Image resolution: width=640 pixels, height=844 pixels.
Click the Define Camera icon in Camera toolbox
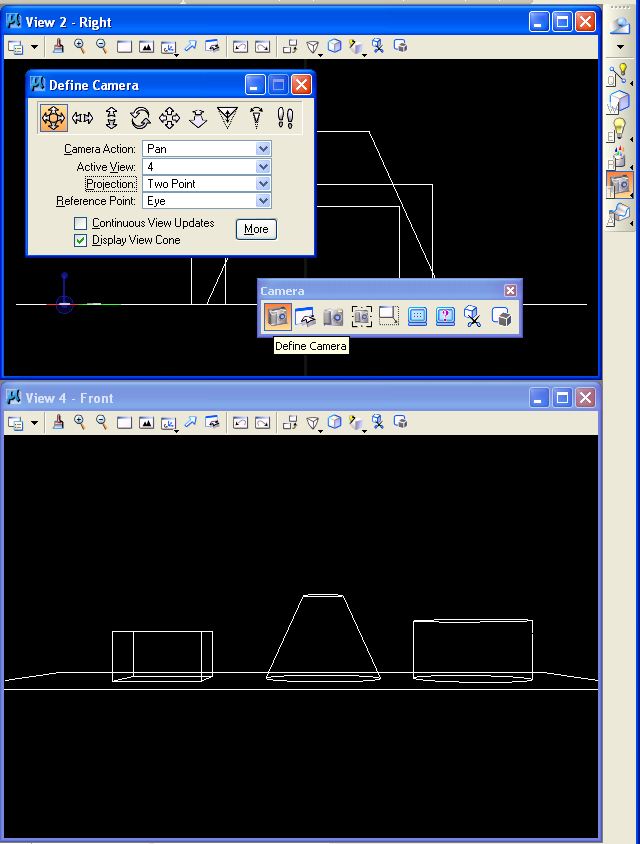tap(277, 317)
